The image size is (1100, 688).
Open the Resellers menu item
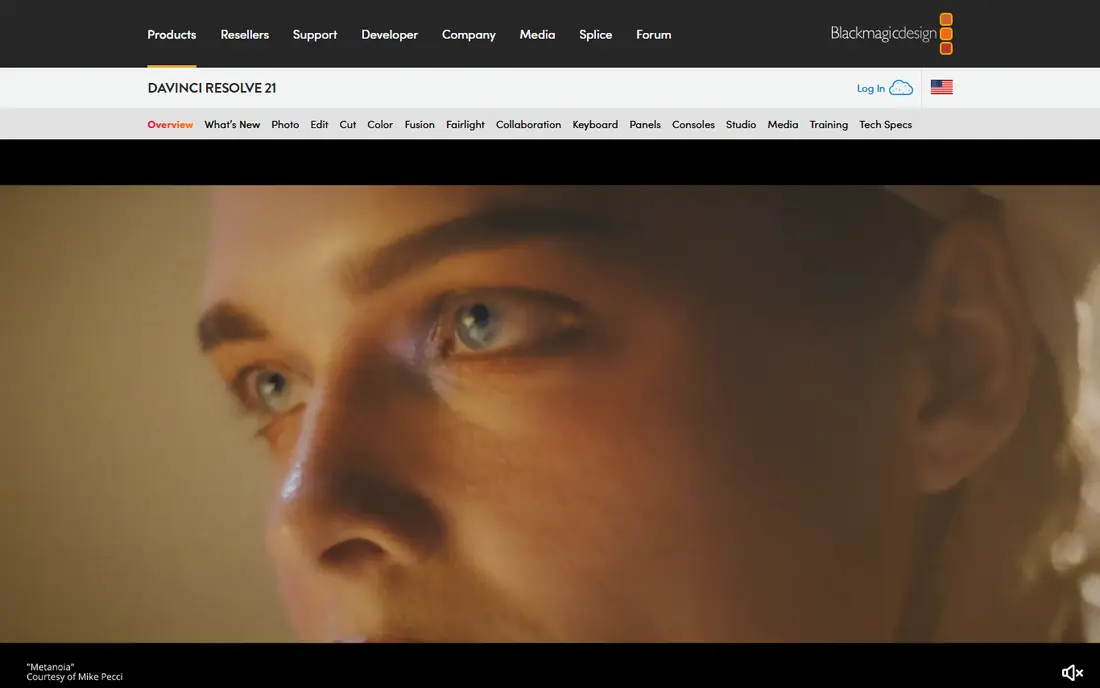245,34
